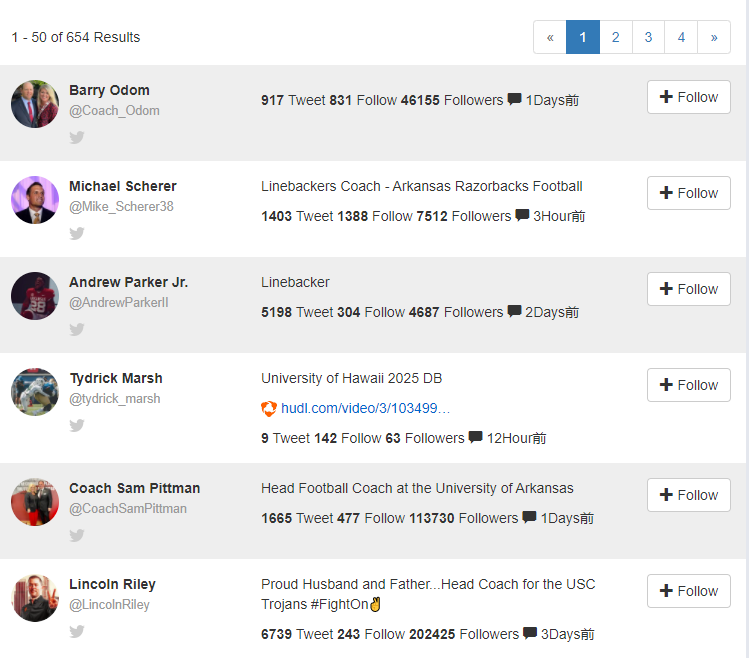Click the Hudl logo icon beside video link
The height and width of the screenshot is (658, 749).
[269, 408]
